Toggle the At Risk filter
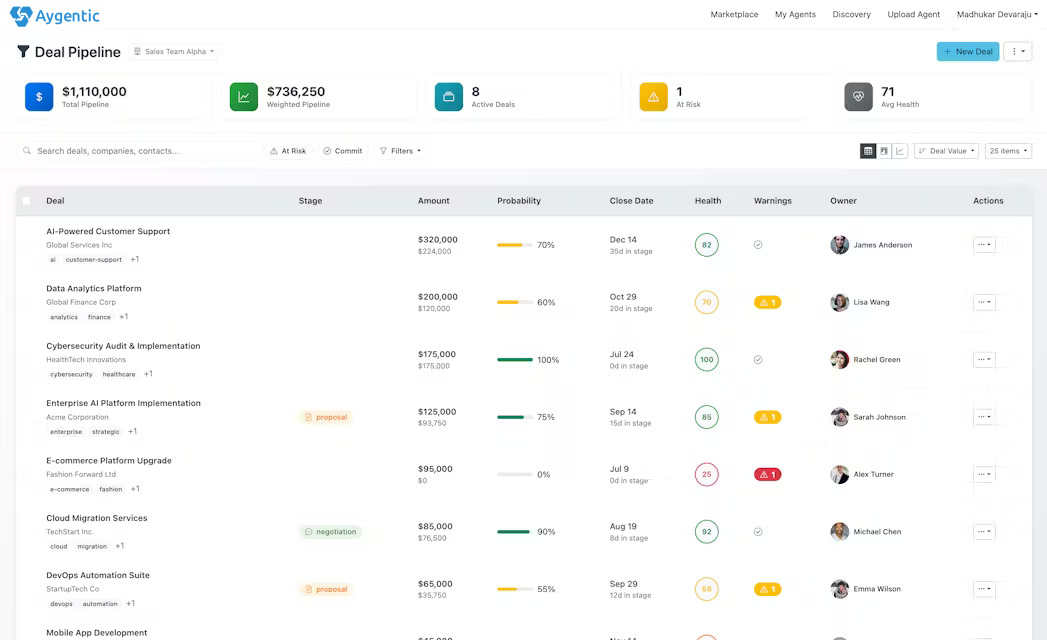This screenshot has height=640, width=1047. pos(288,151)
